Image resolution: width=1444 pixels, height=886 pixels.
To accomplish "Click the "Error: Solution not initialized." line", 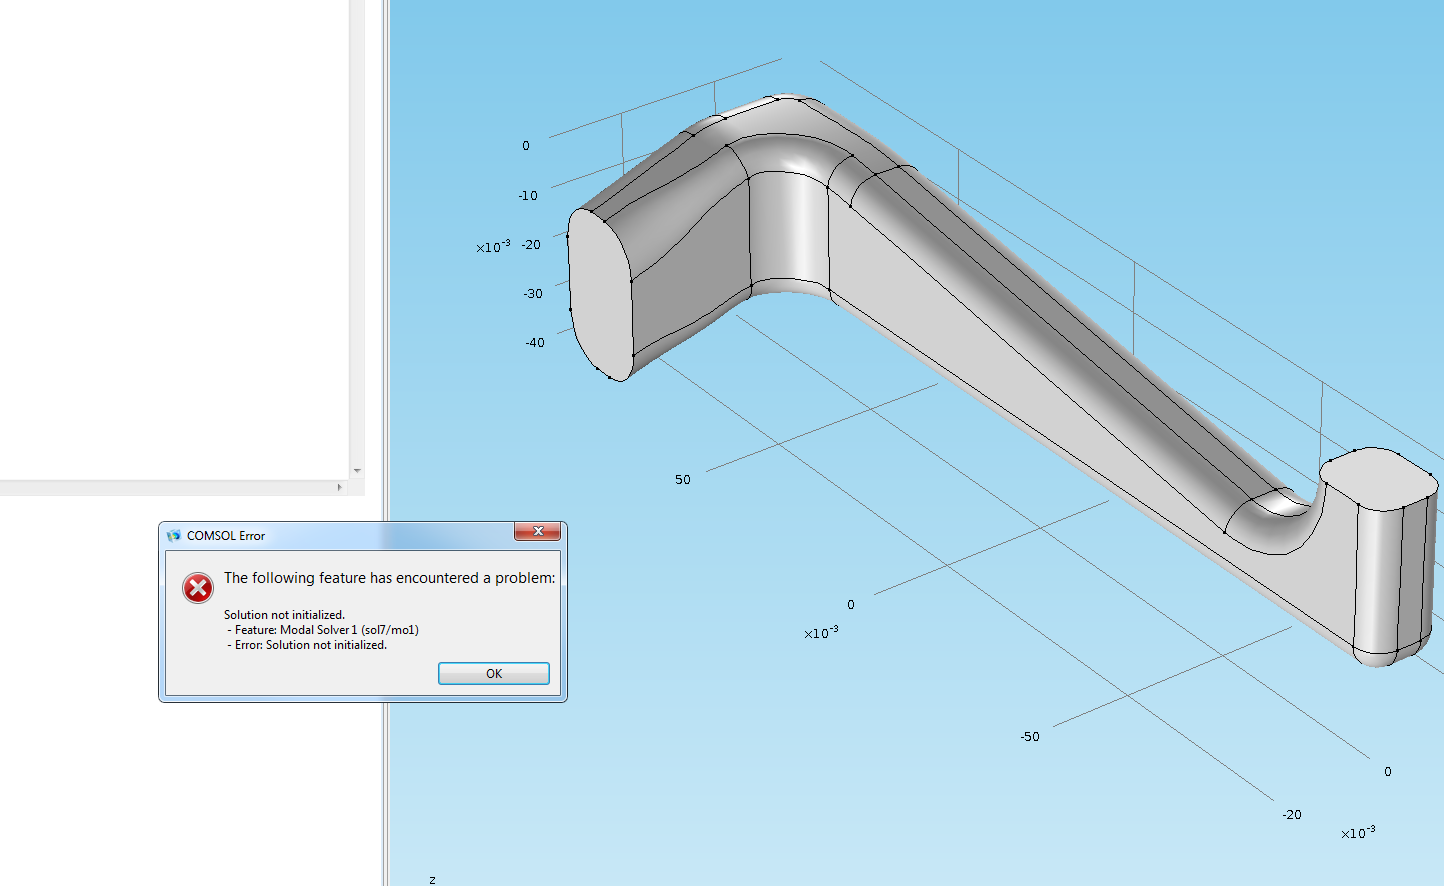I will [x=310, y=645].
